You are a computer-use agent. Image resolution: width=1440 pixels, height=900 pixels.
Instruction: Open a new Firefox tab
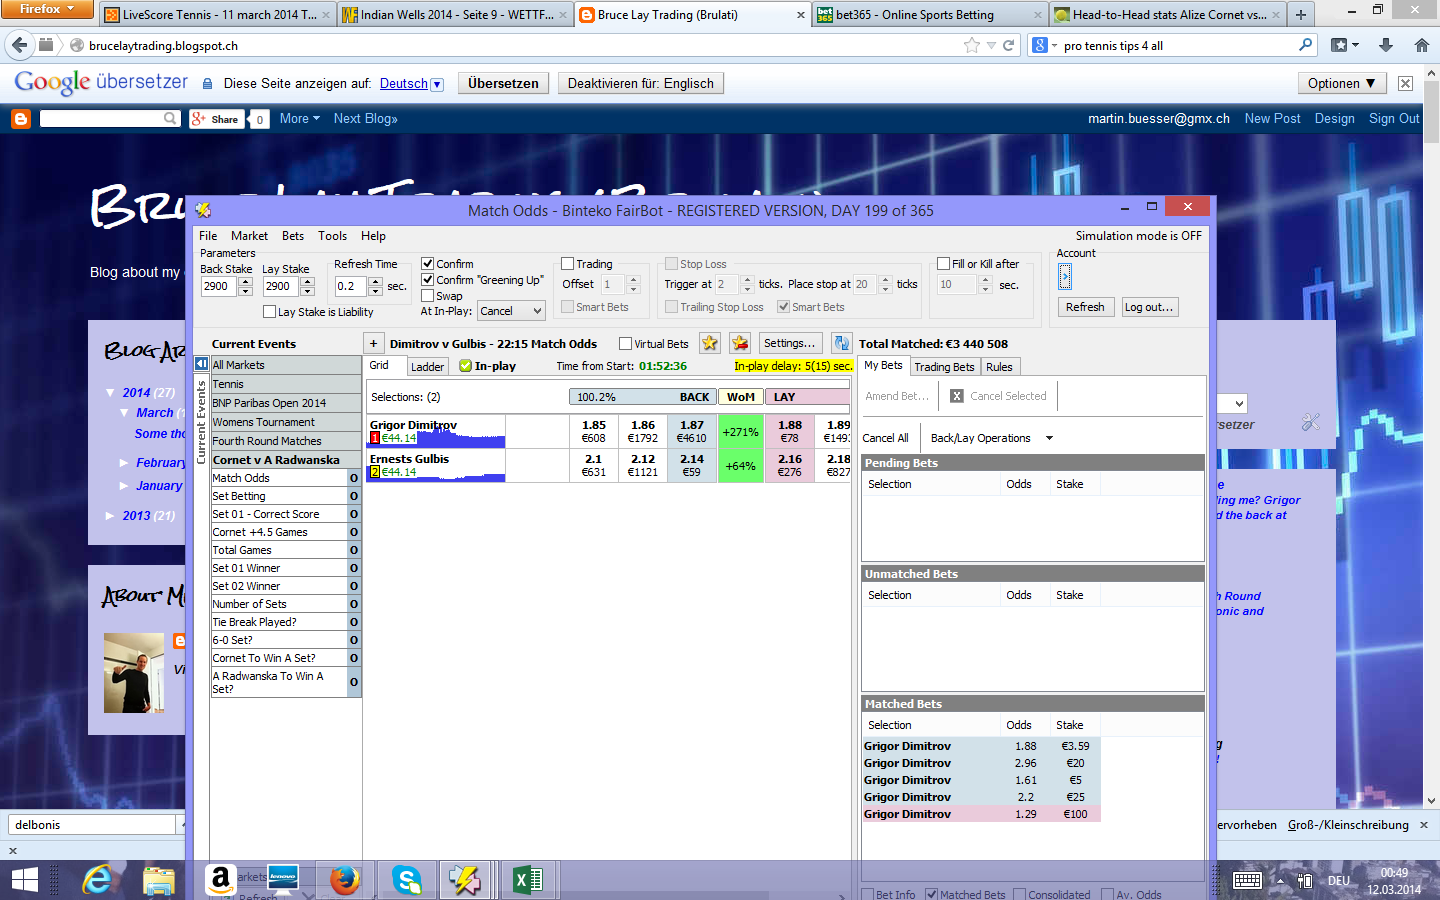[x=1301, y=15]
